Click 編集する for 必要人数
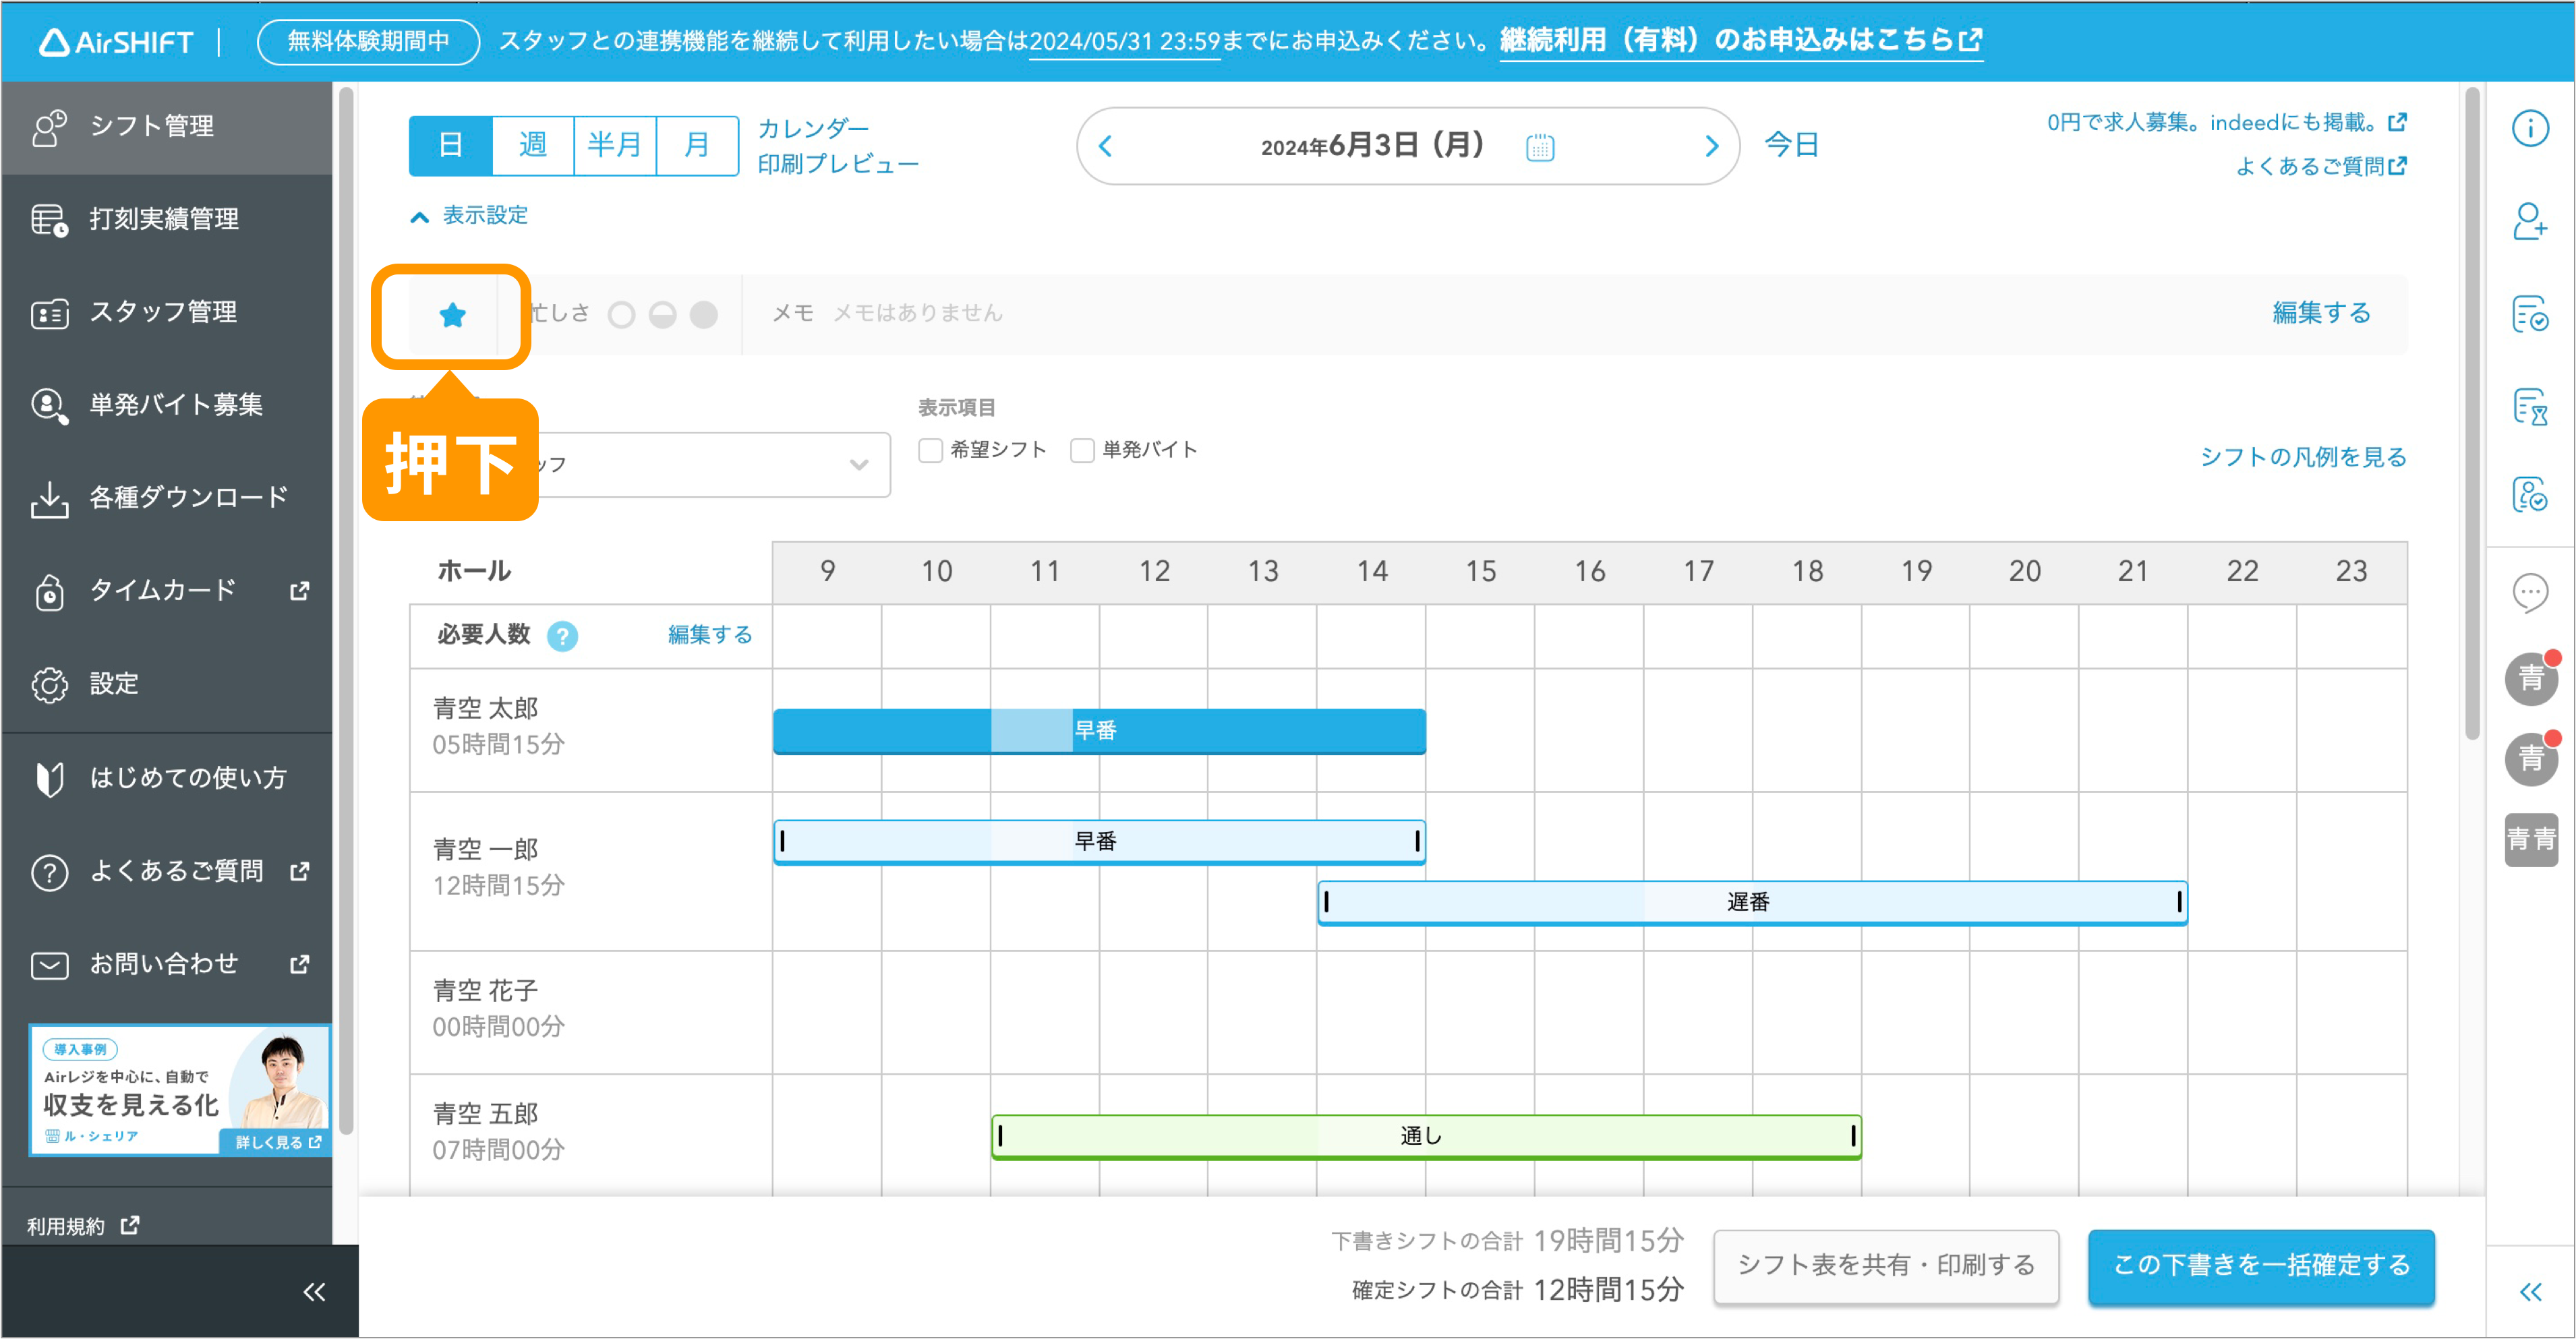Viewport: 2576px width, 1339px height. pyautogui.click(x=710, y=635)
